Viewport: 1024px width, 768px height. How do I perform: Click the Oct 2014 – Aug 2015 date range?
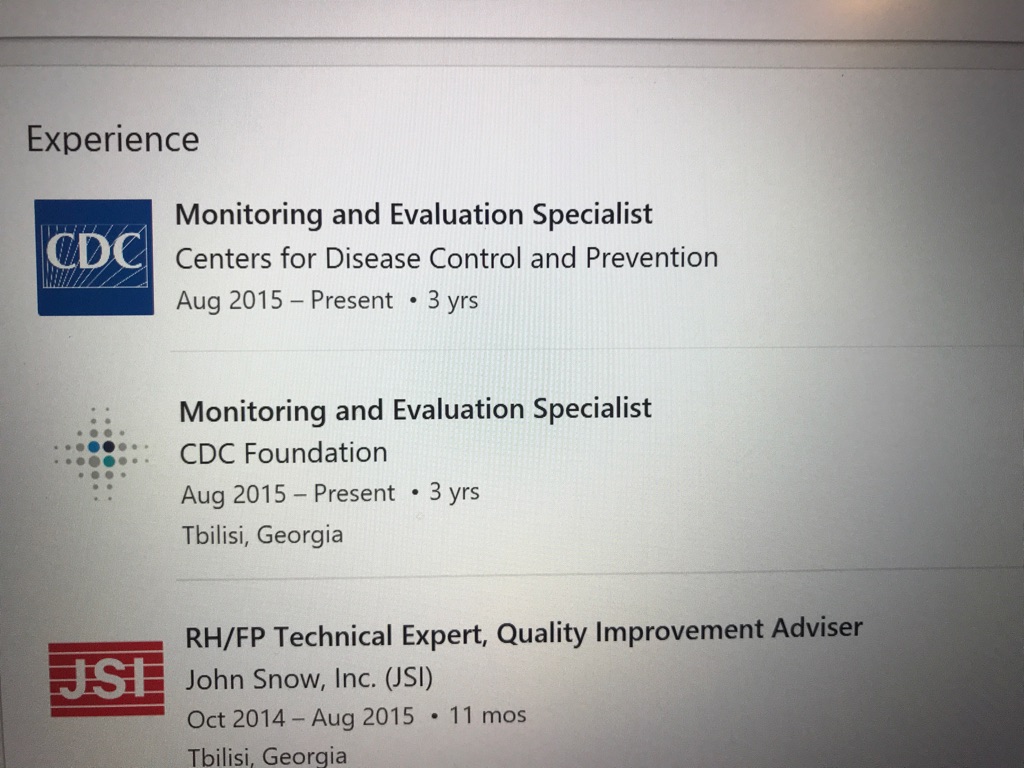[x=300, y=718]
